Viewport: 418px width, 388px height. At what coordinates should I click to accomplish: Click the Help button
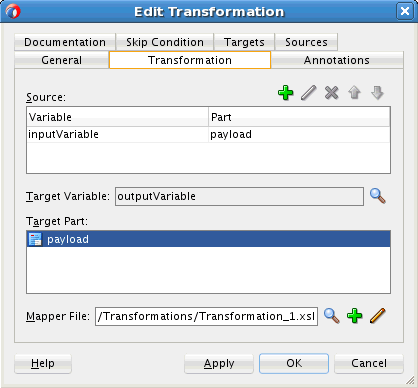coord(43,363)
